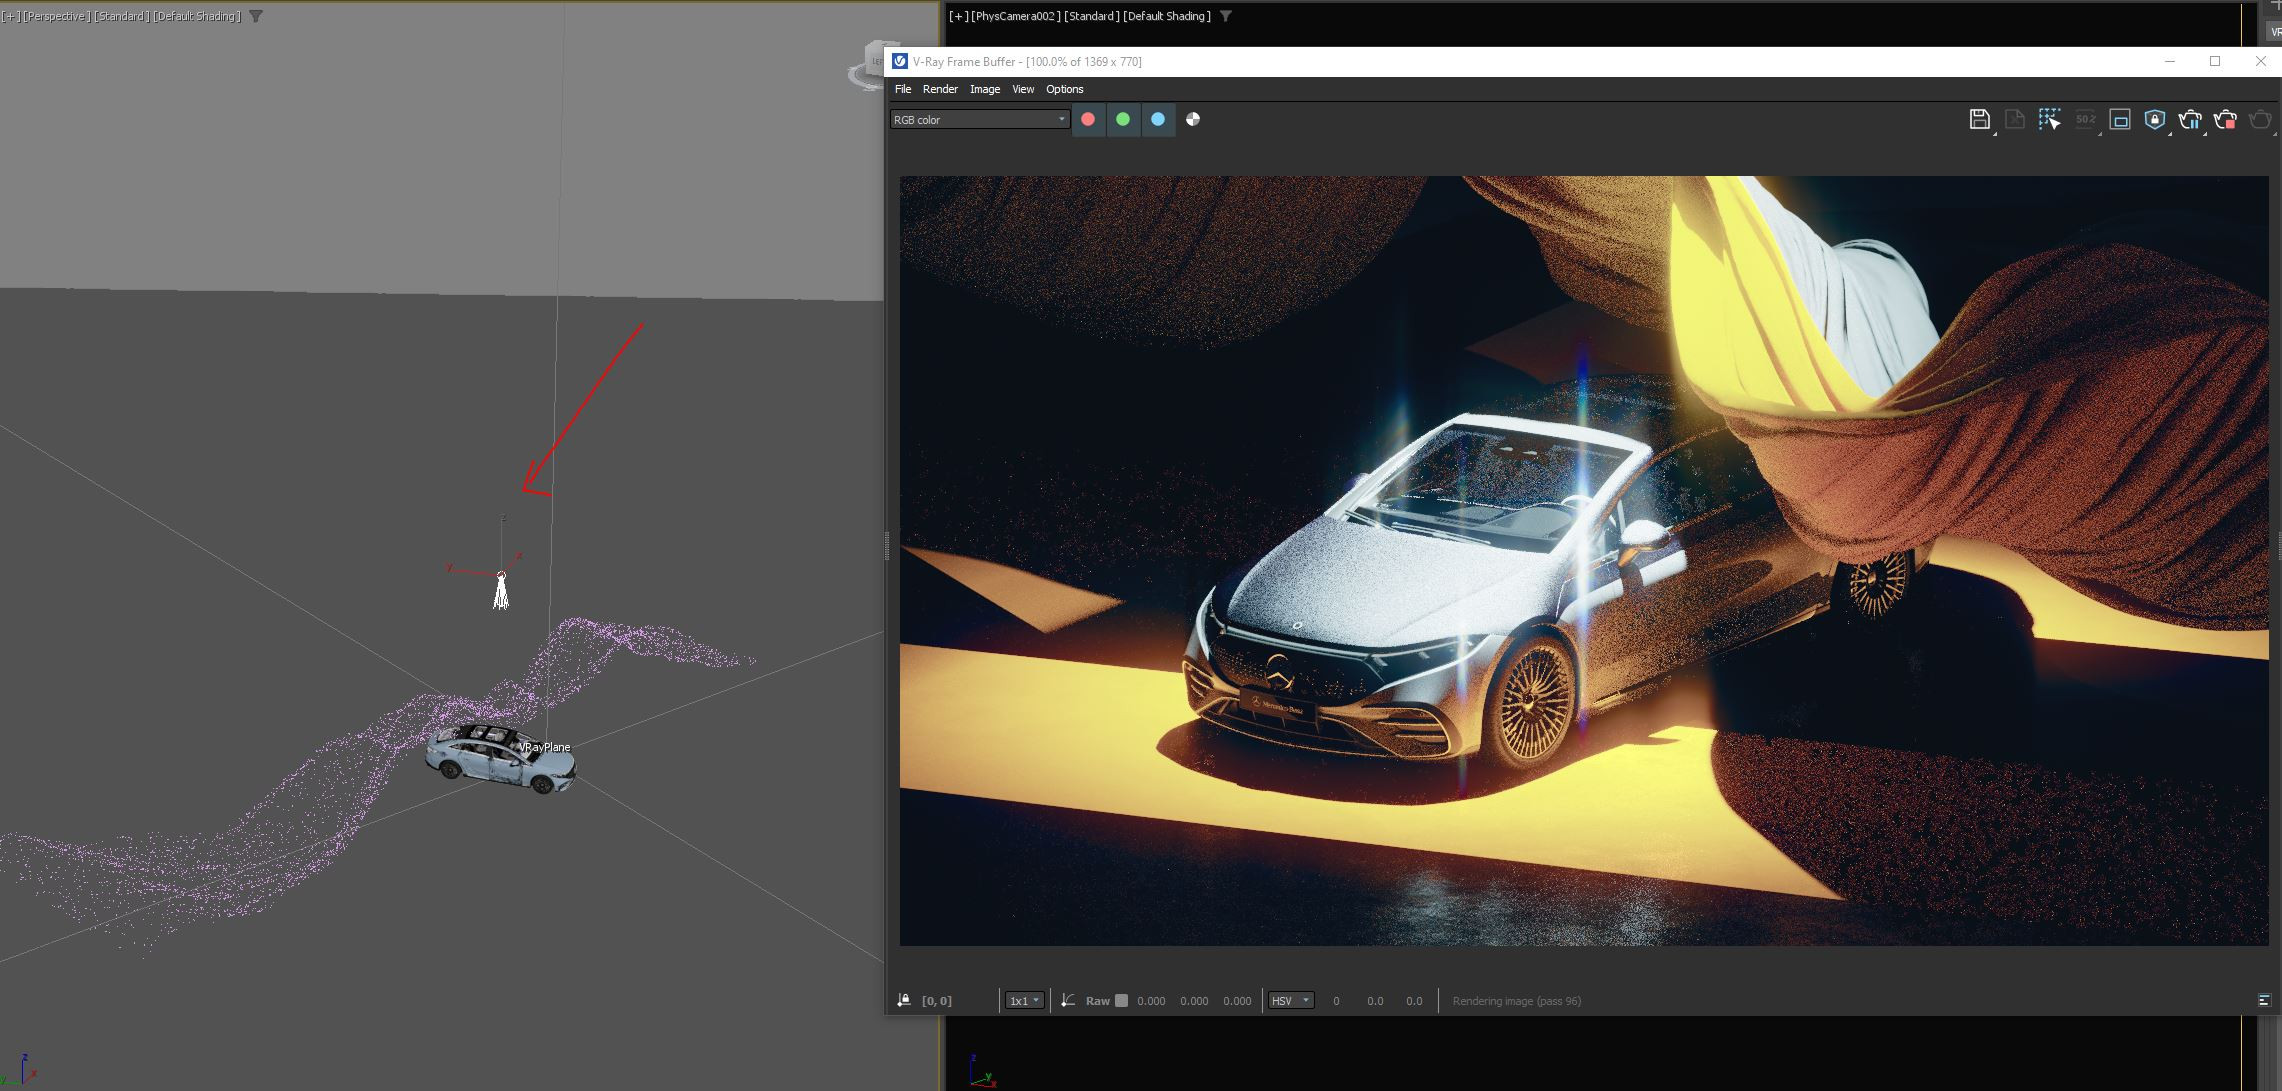Open Default Shading menu in PhysCamera002 viewport
The width and height of the screenshot is (2282, 1091).
1167,16
